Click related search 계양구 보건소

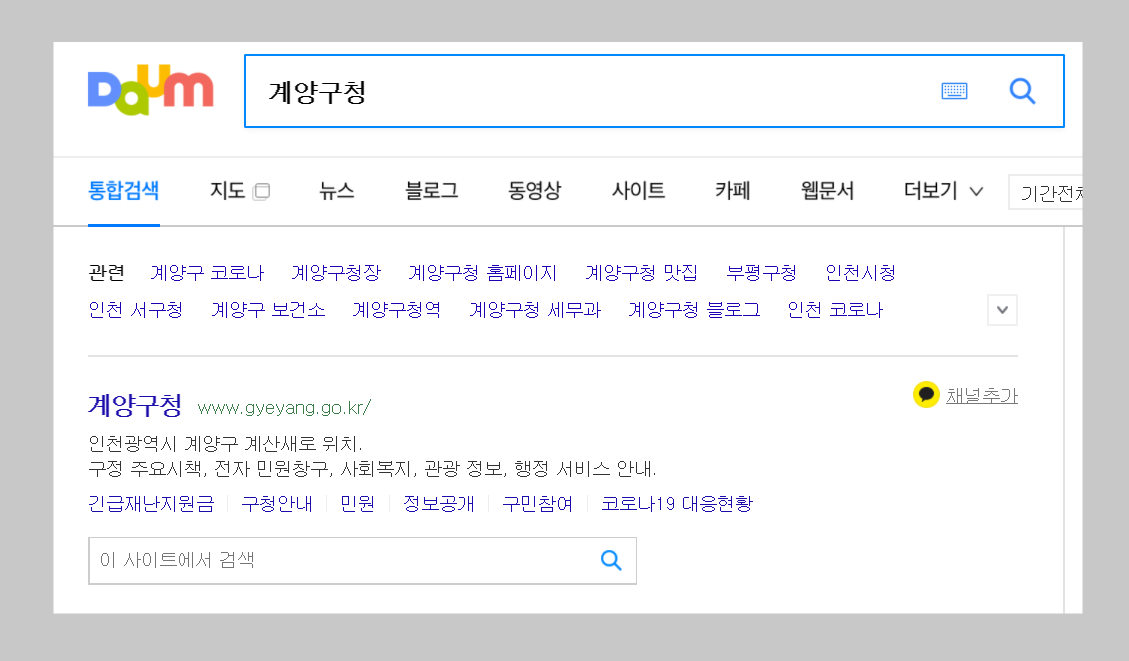point(268,310)
